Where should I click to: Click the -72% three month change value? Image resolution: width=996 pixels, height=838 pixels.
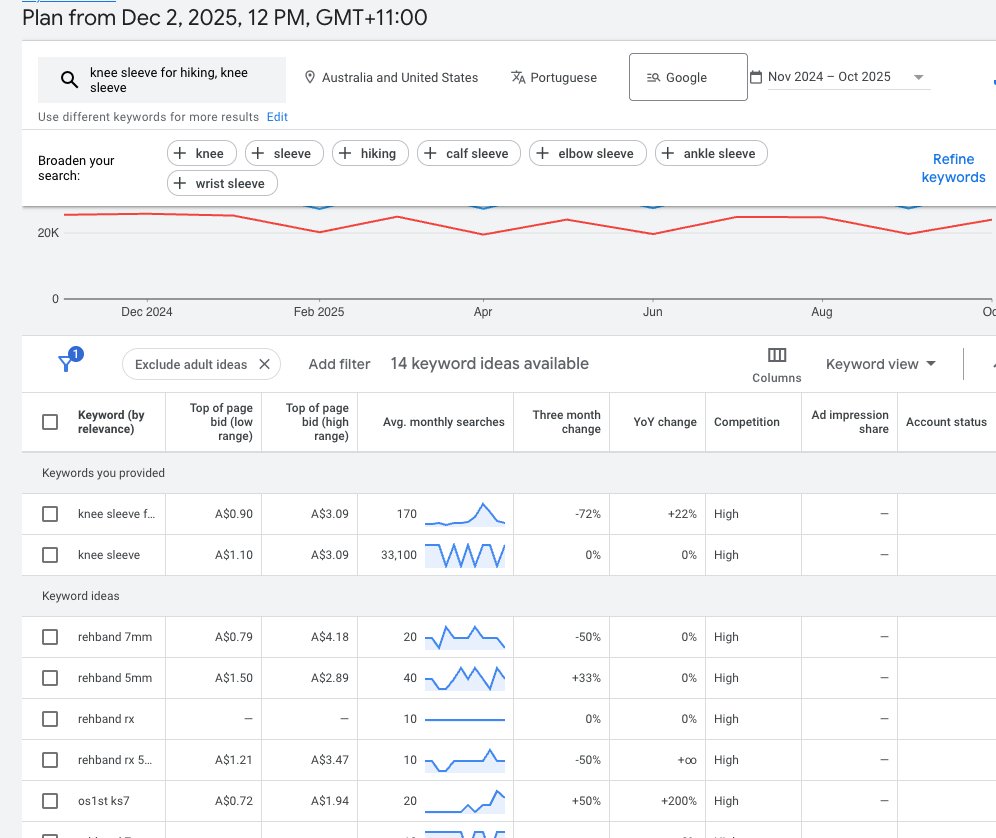coord(588,514)
